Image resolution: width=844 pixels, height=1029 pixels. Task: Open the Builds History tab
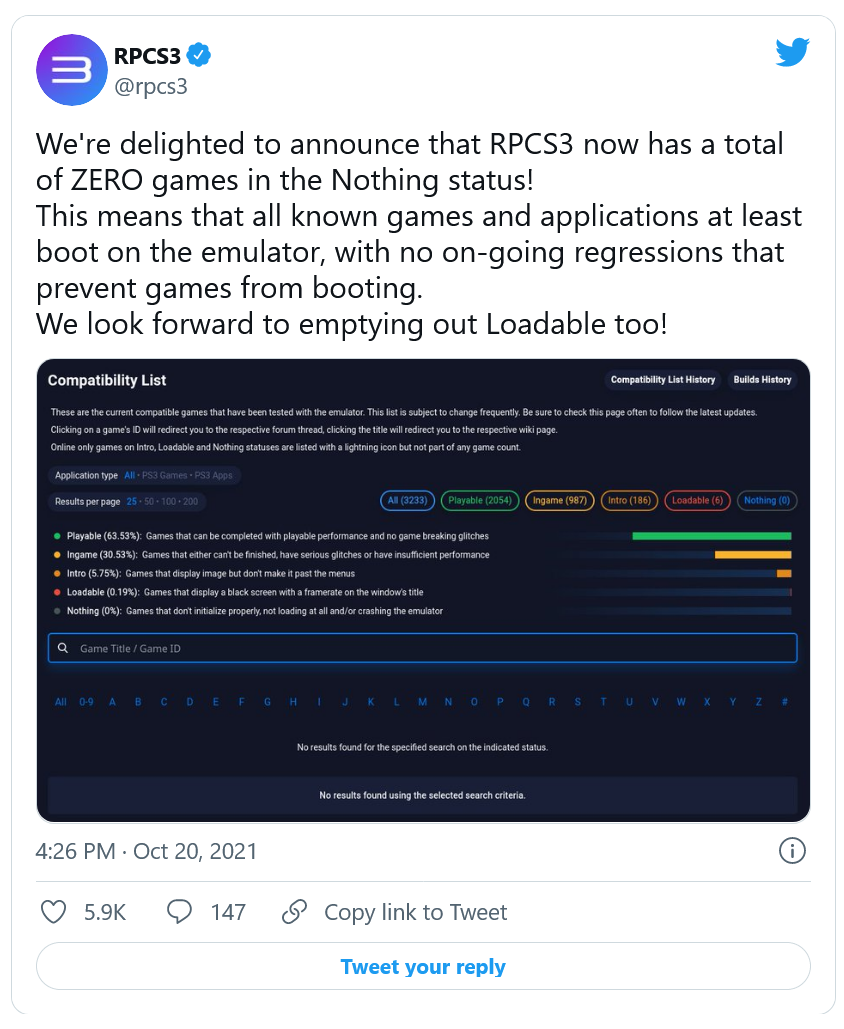[x=762, y=380]
